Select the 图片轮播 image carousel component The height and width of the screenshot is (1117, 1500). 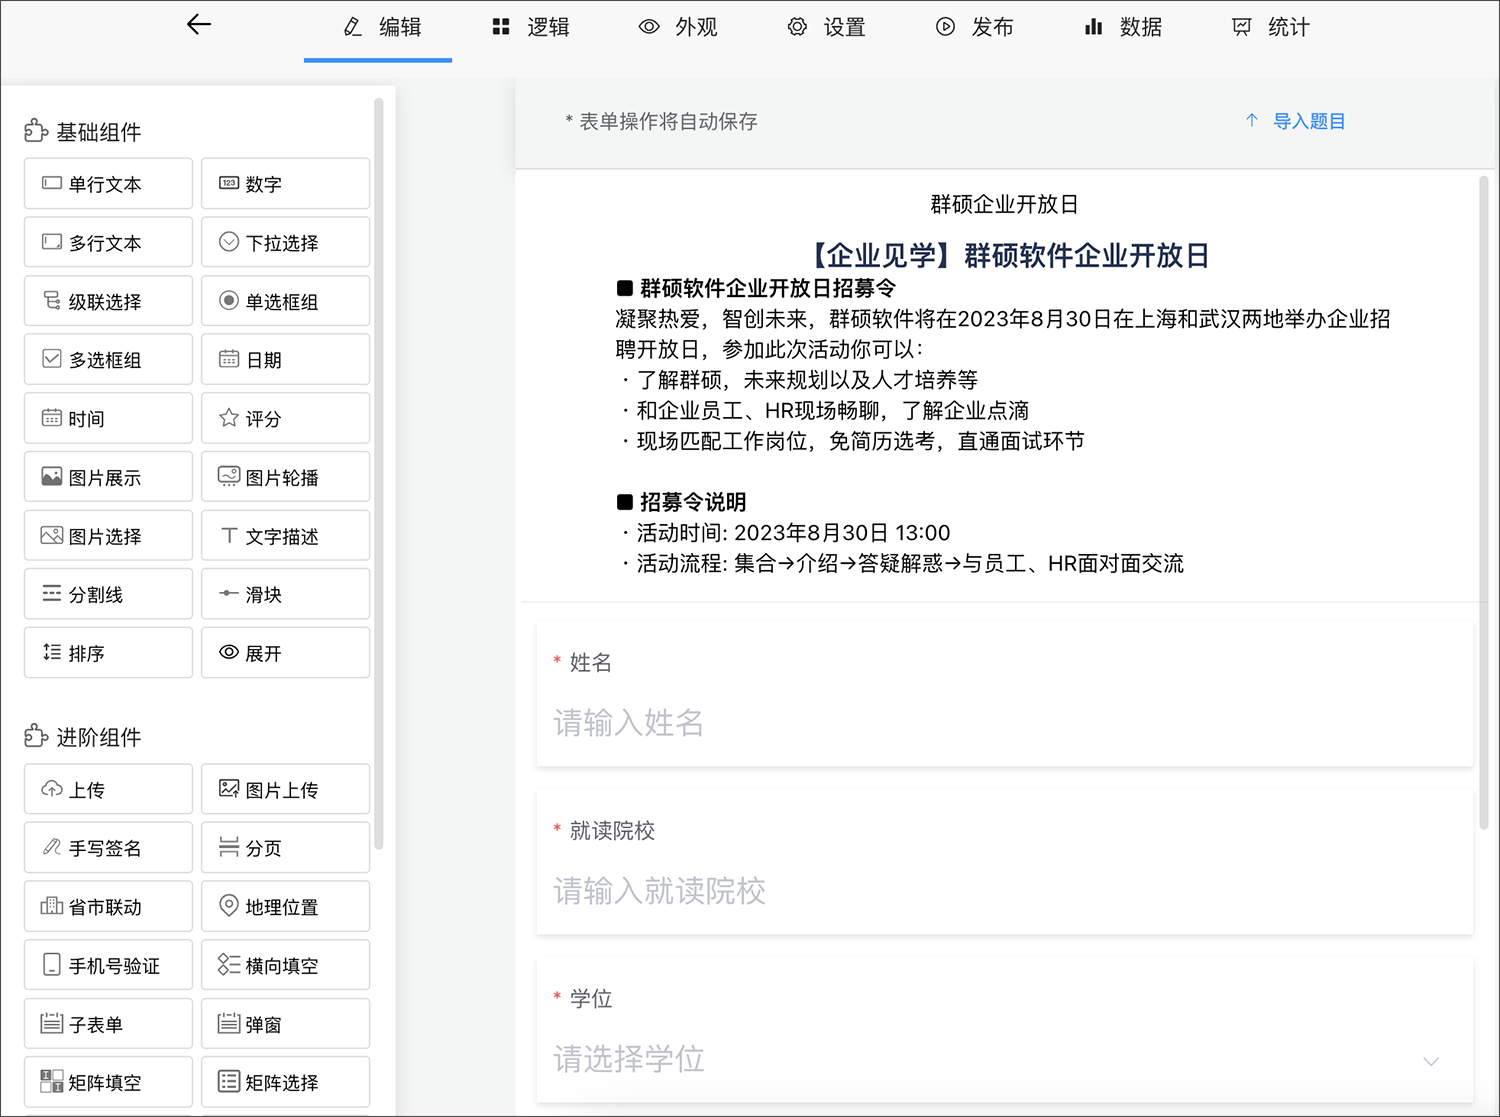(x=285, y=477)
